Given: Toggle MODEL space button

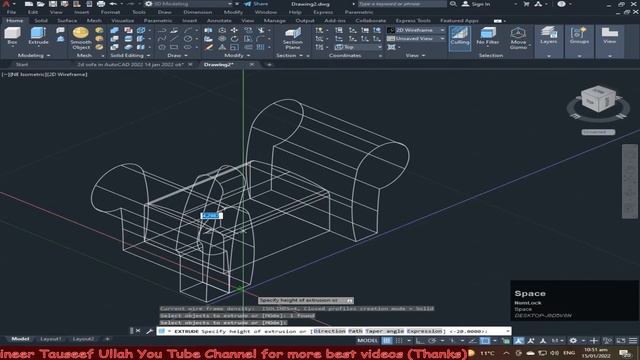Looking at the screenshot, I should pos(367,340).
